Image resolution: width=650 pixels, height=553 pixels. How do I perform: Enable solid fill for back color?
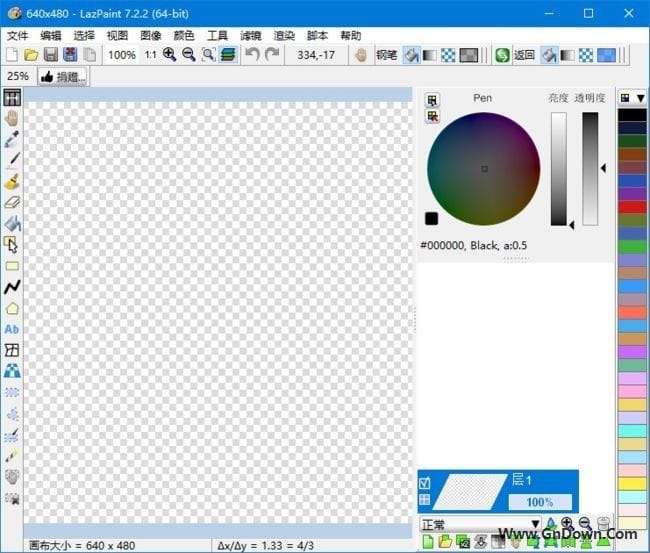click(549, 55)
